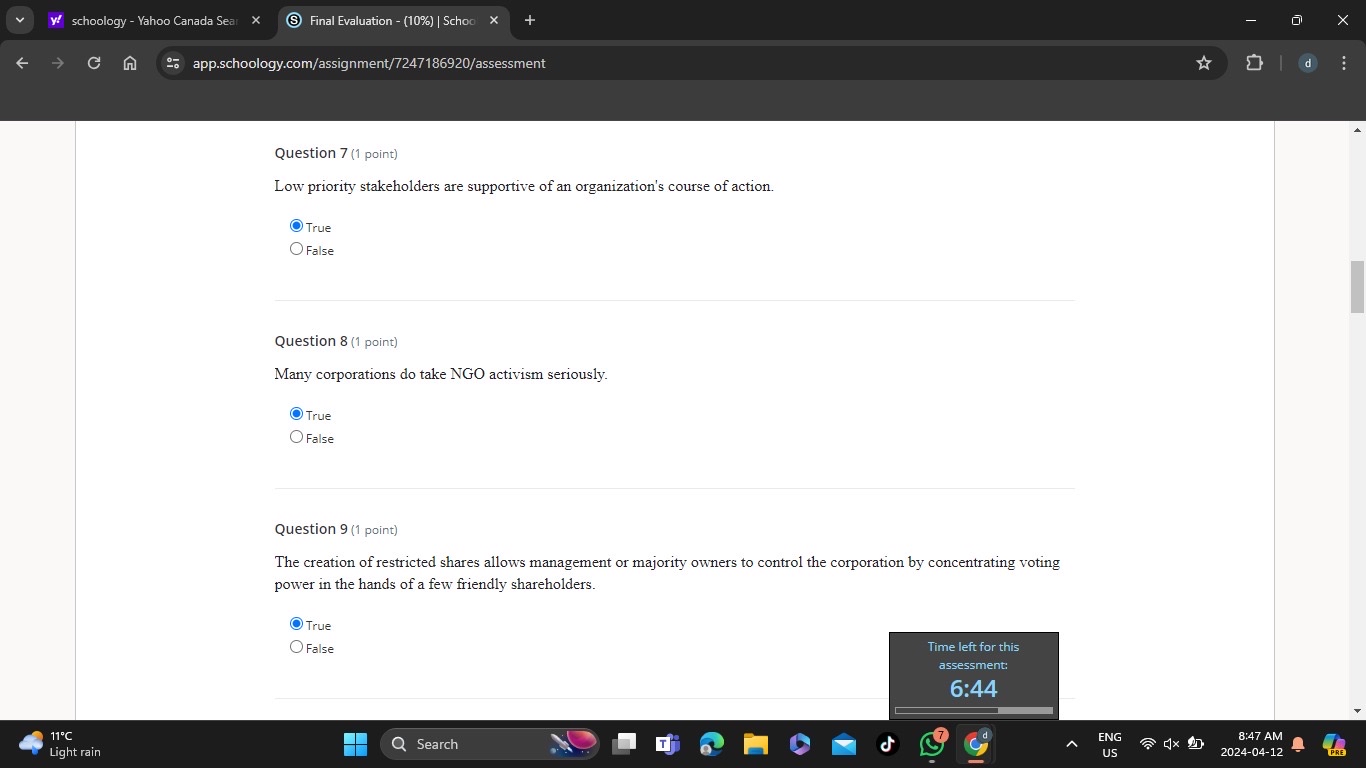Select False for Question 8

296,437
